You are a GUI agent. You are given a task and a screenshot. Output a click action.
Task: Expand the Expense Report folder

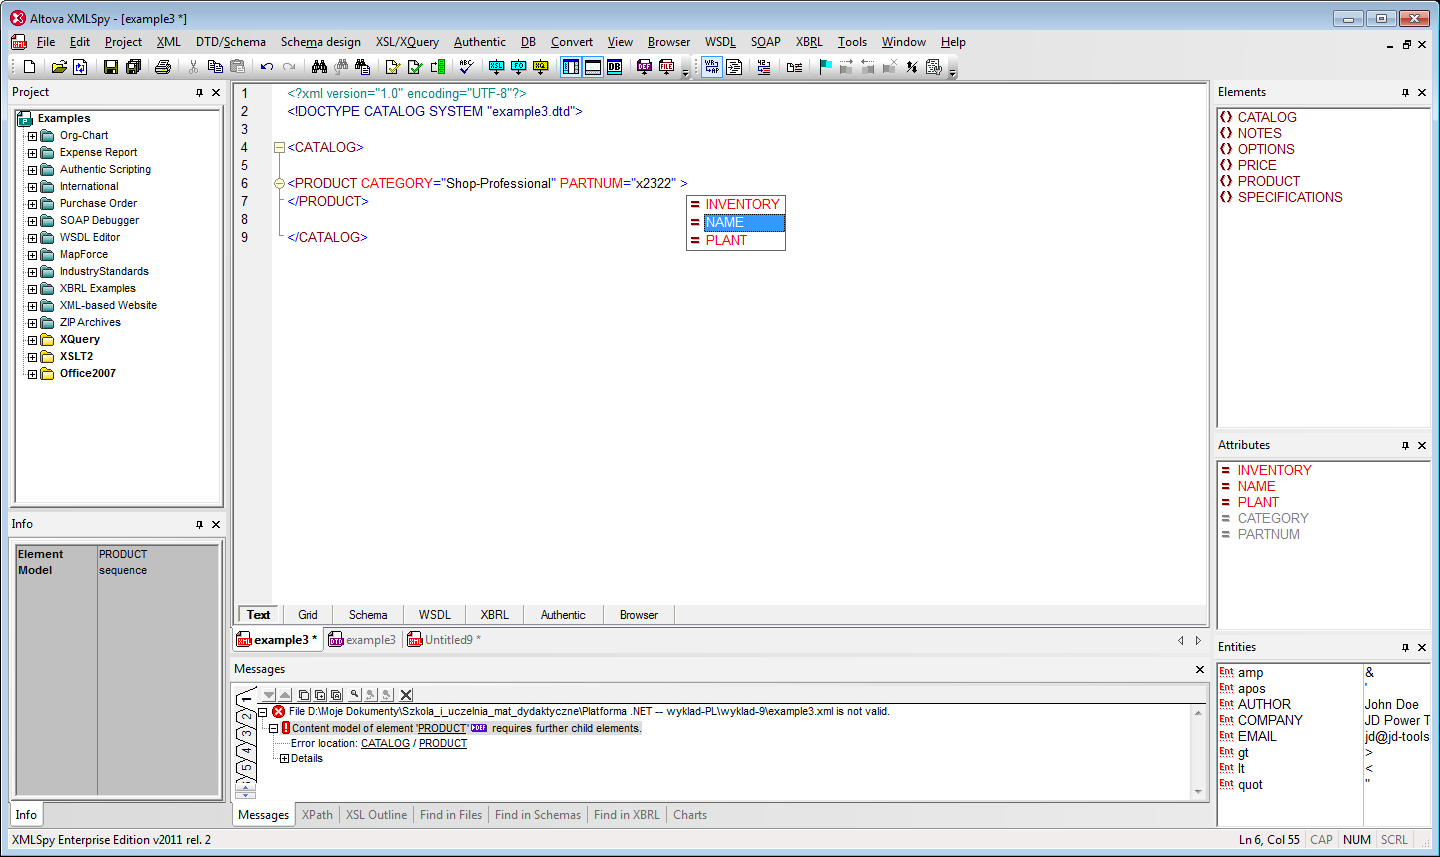pyautogui.click(x=32, y=153)
